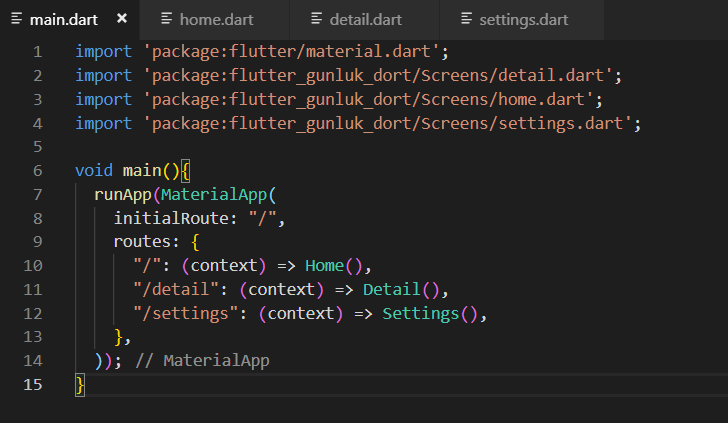Screen dimensions: 728x423
Task: Click the "/settings" route string
Action: tap(186, 313)
